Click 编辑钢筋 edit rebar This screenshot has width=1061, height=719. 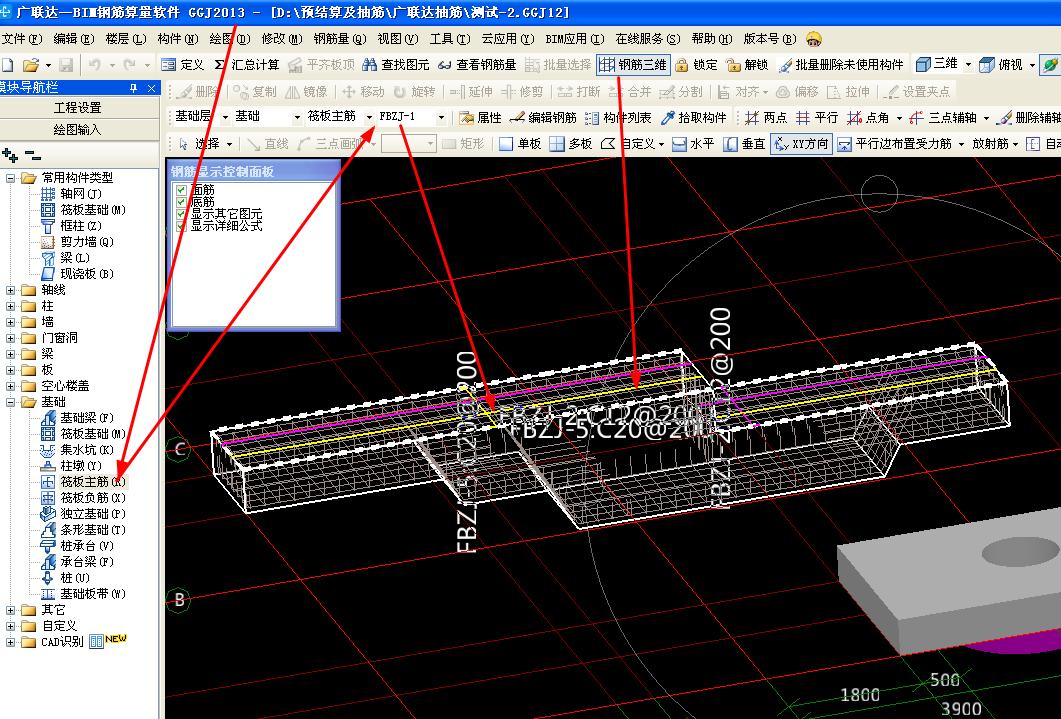pos(543,118)
